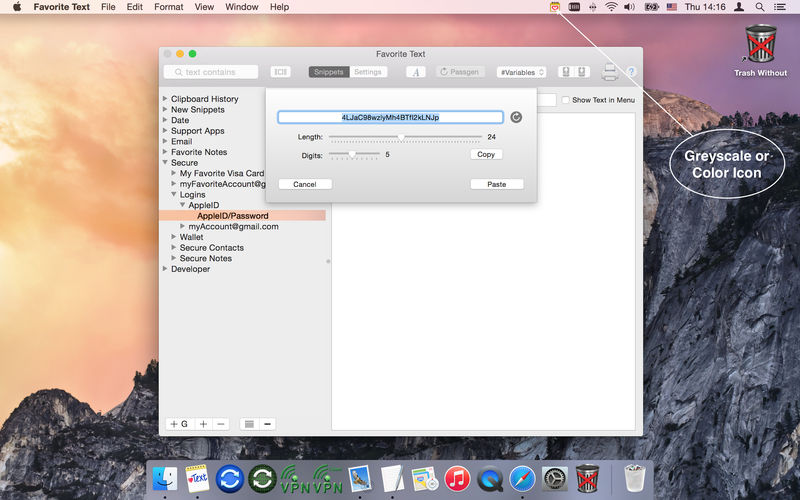Expand New Snippets group
Screen dimensions: 800x500
coord(165,109)
